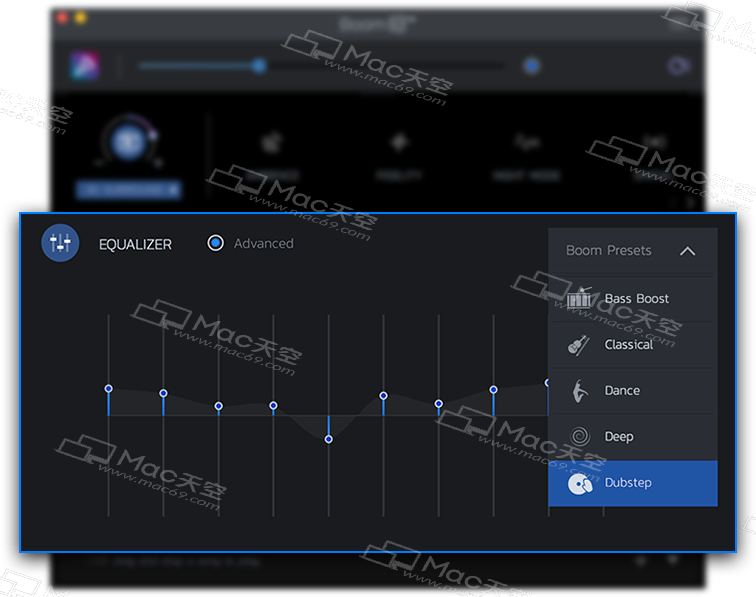Viewport: 756px width, 597px height.
Task: Collapse the Boom Presets dropdown
Action: (x=633, y=251)
